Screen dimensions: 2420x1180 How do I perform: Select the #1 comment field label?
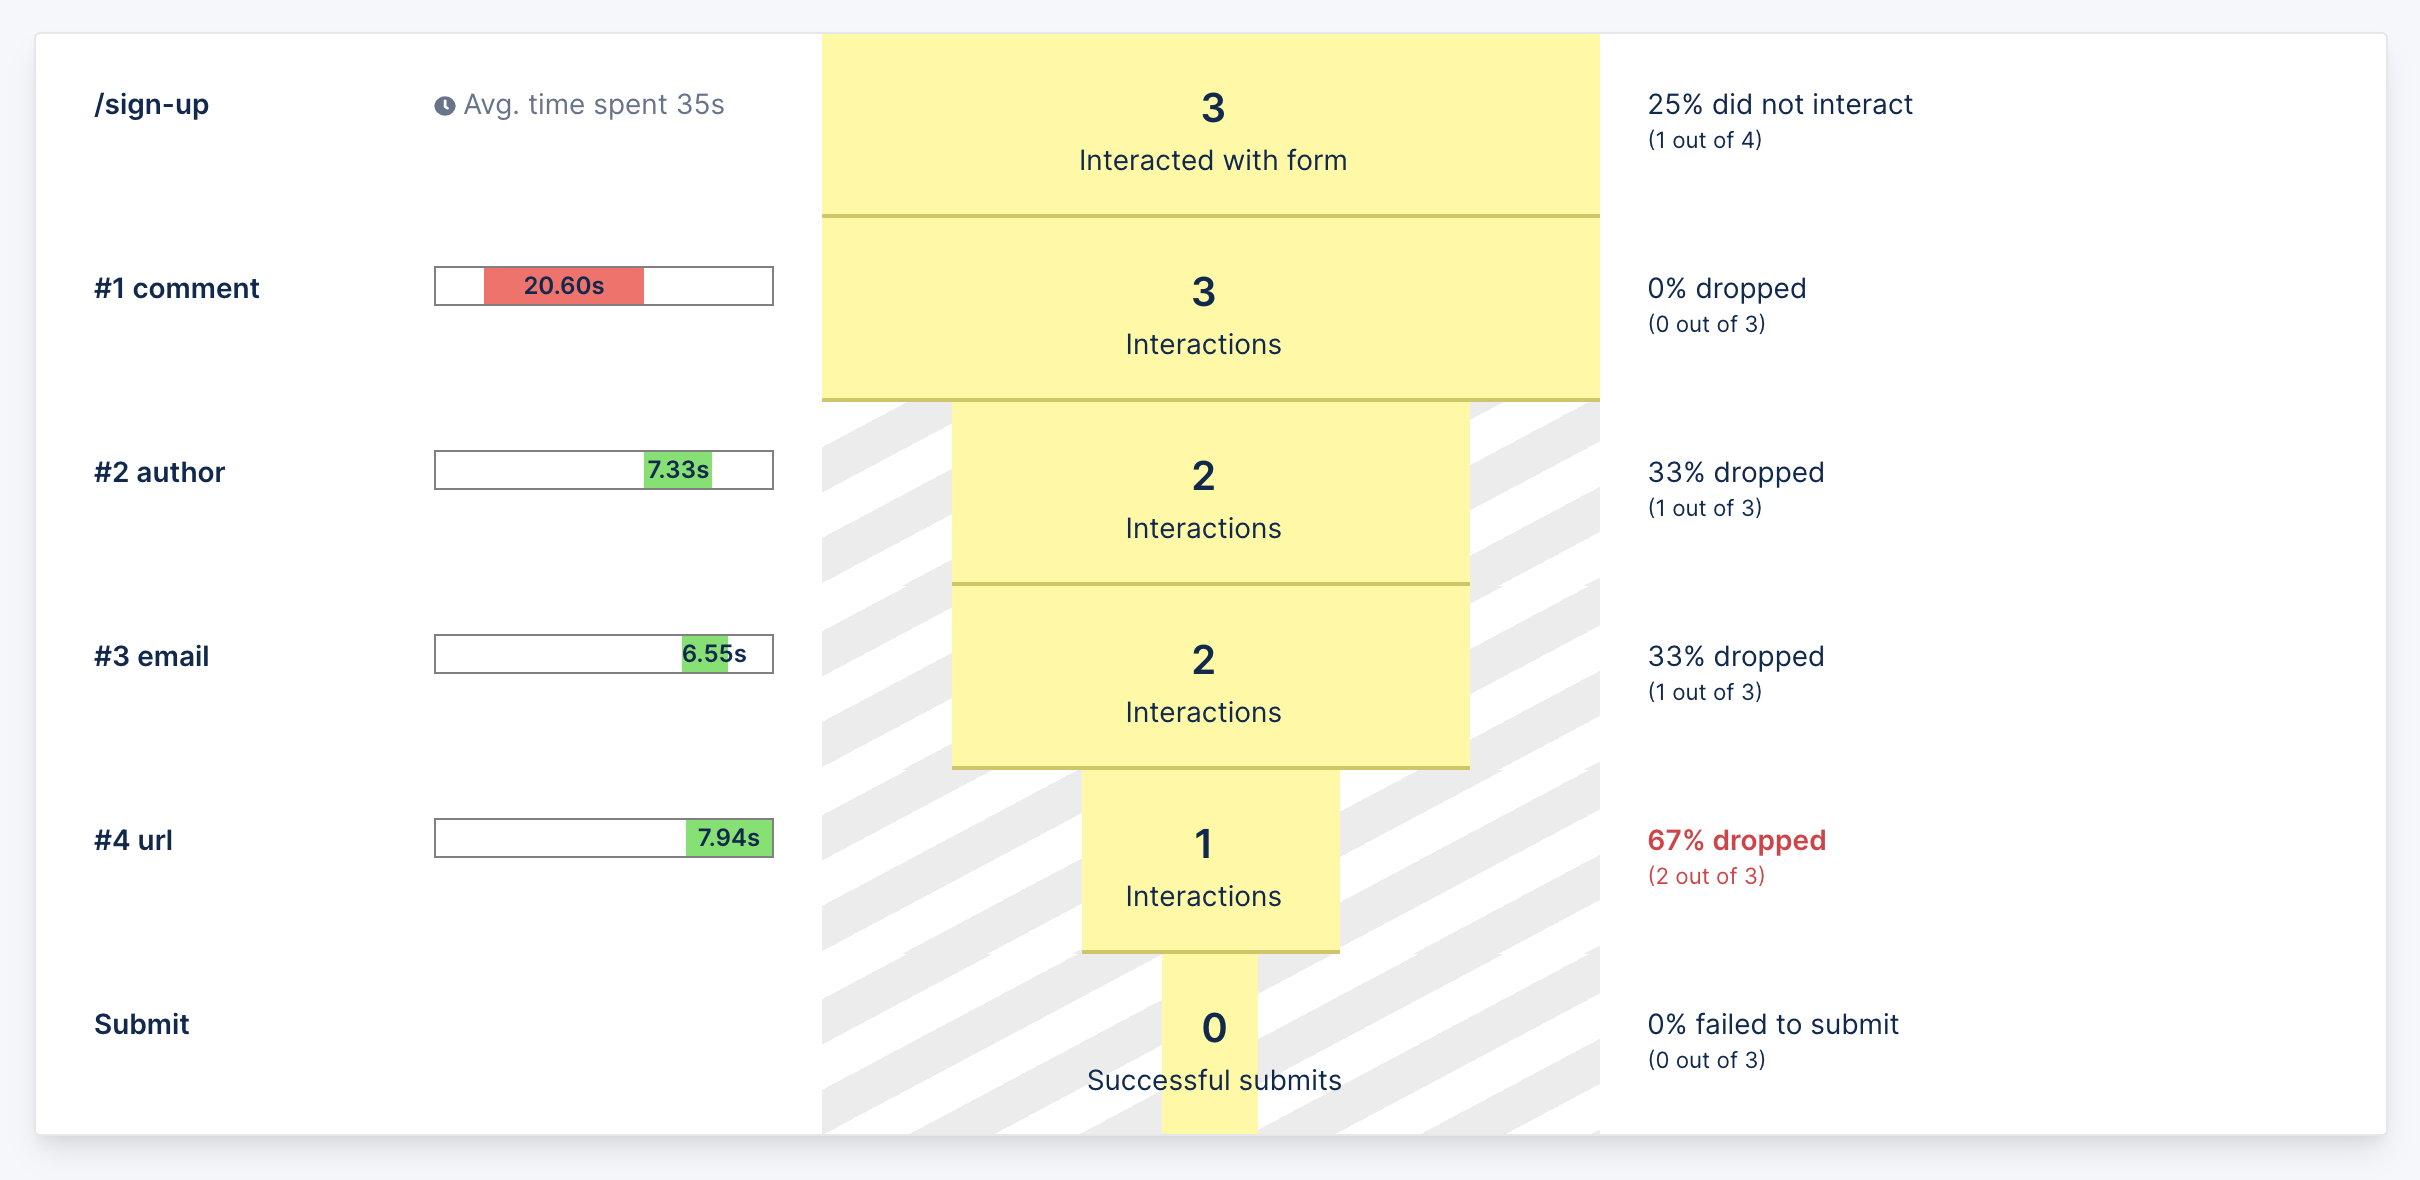pyautogui.click(x=177, y=289)
